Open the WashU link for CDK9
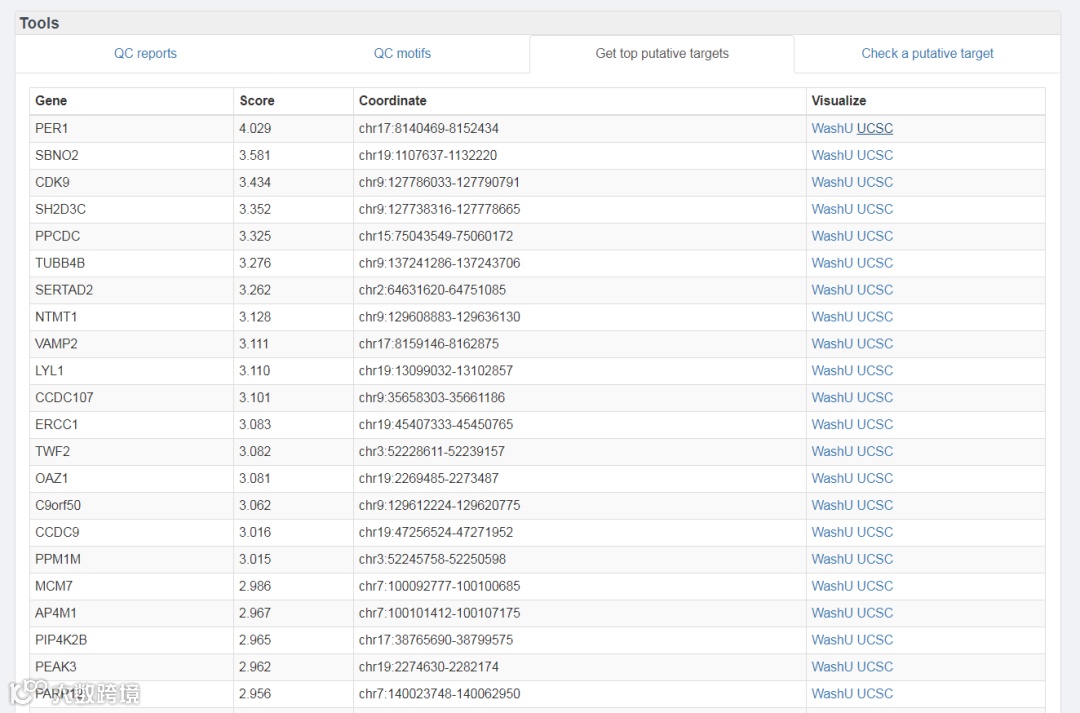This screenshot has height=713, width=1080. [832, 182]
